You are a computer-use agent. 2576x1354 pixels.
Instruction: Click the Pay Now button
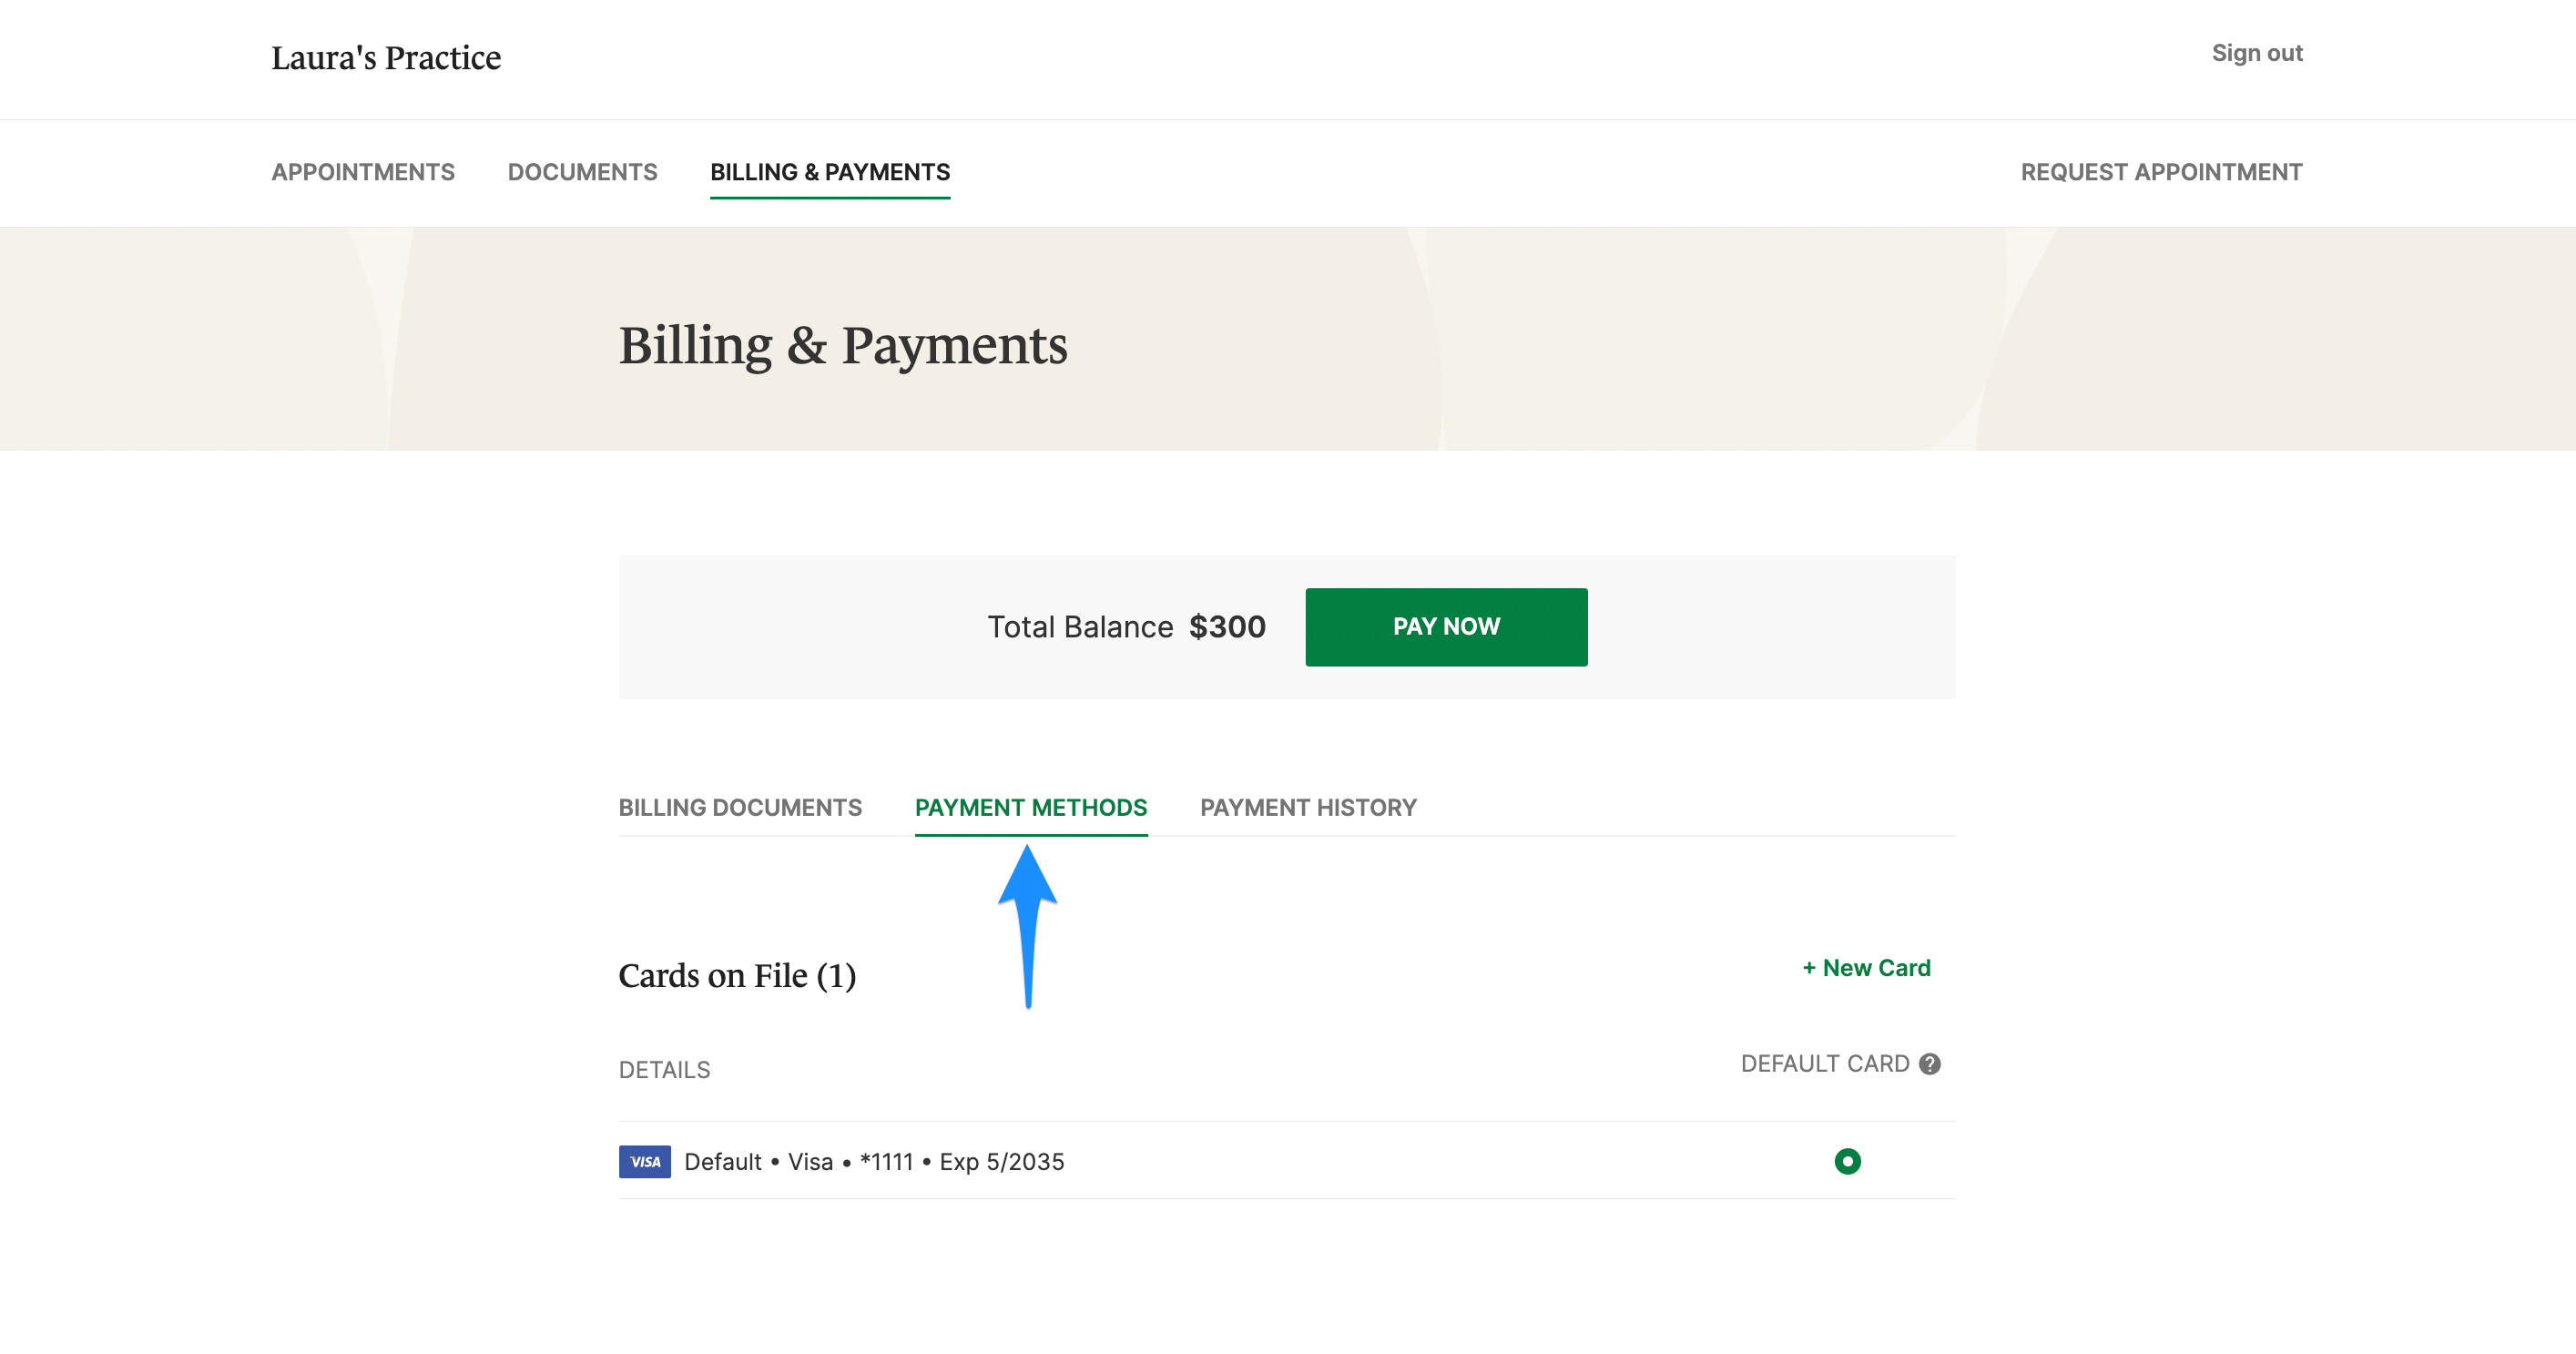pos(1446,627)
